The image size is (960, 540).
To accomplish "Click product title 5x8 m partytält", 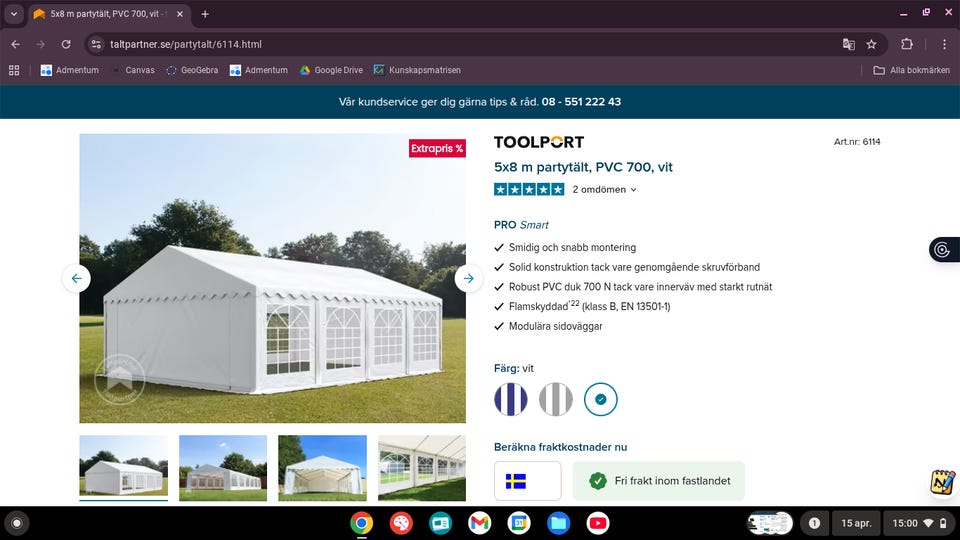I will point(583,167).
